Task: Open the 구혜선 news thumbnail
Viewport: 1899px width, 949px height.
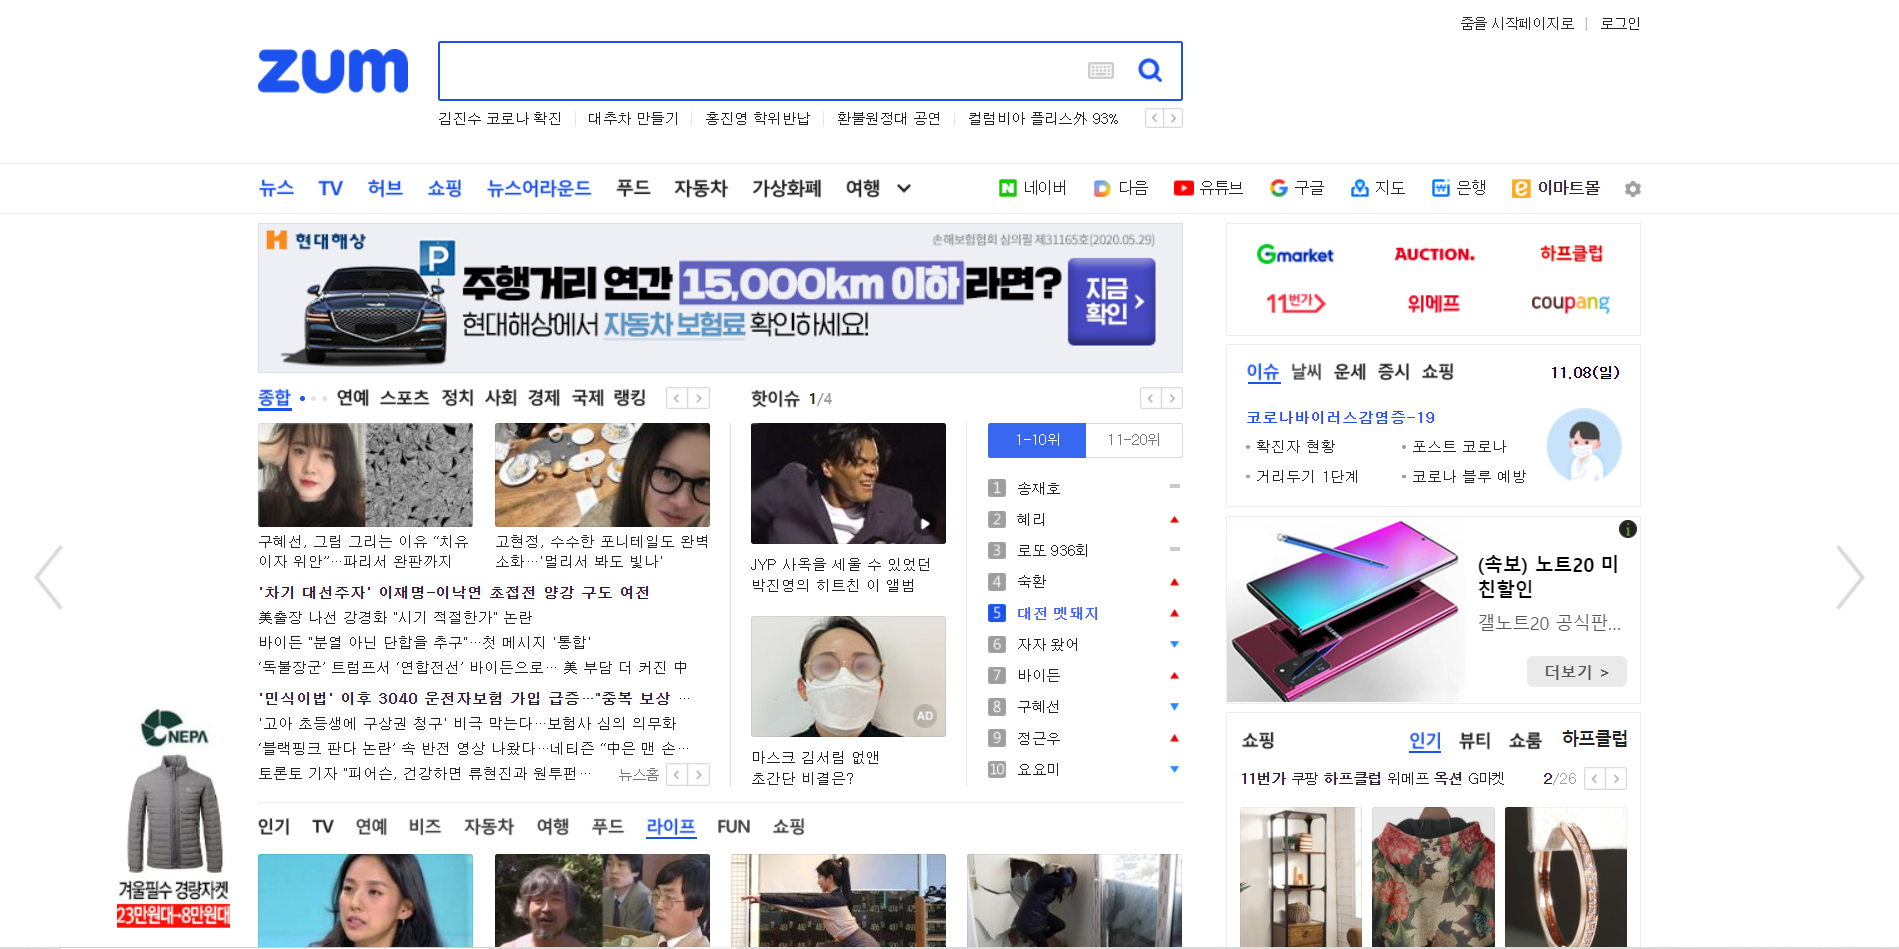Action: coord(365,475)
